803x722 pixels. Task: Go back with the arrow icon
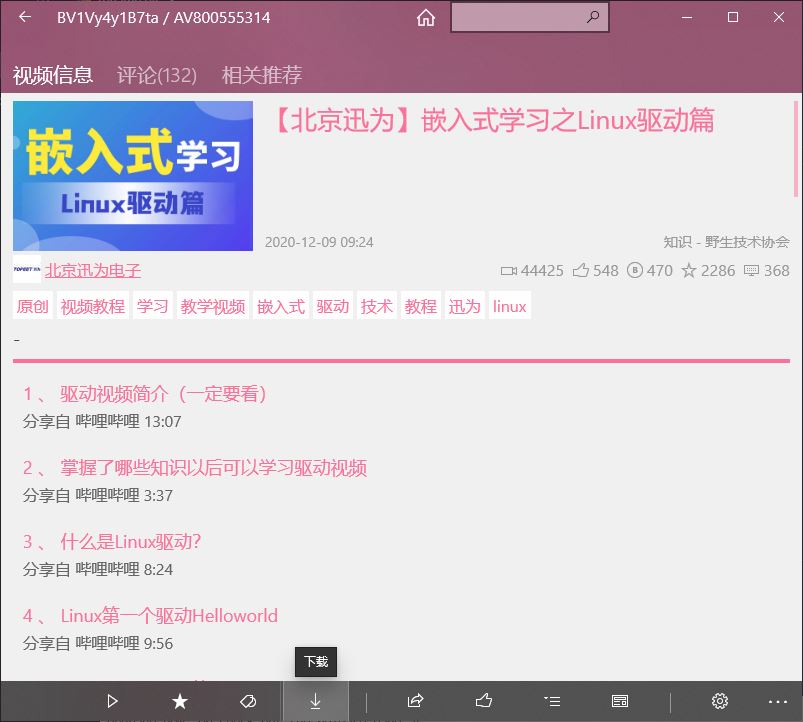pos(25,17)
